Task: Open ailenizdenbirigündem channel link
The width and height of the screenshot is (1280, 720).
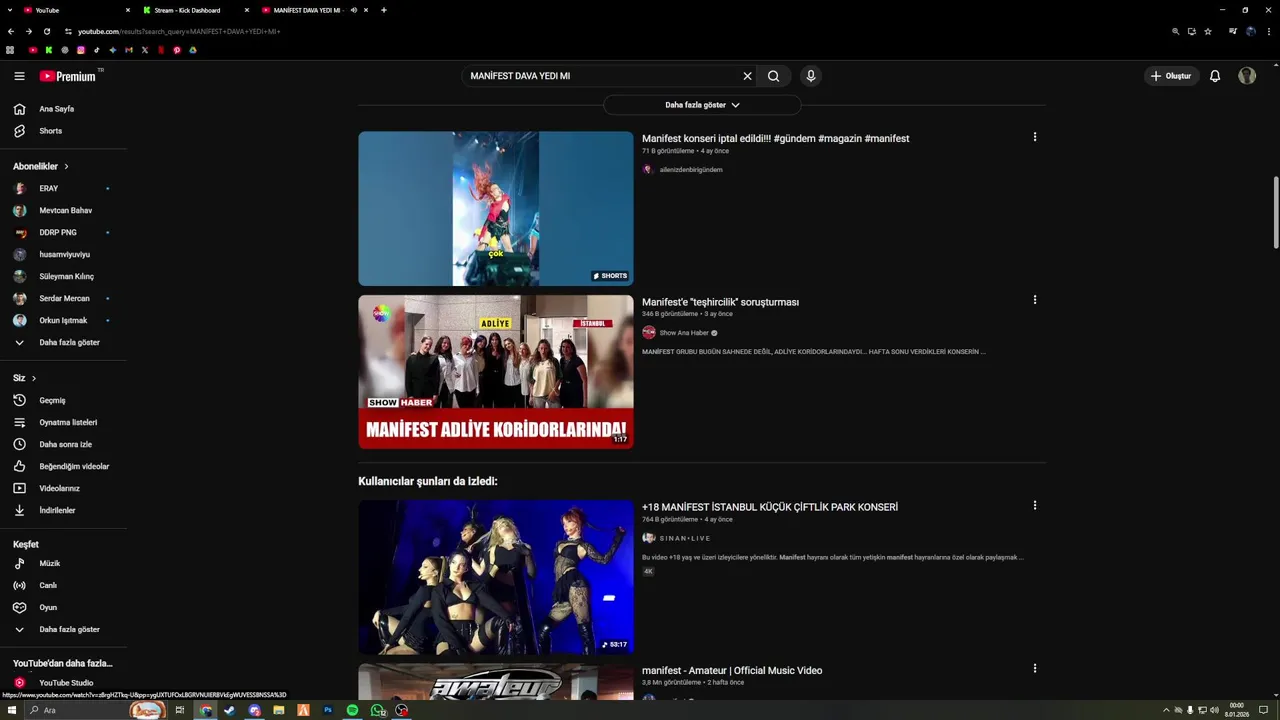Action: point(690,170)
